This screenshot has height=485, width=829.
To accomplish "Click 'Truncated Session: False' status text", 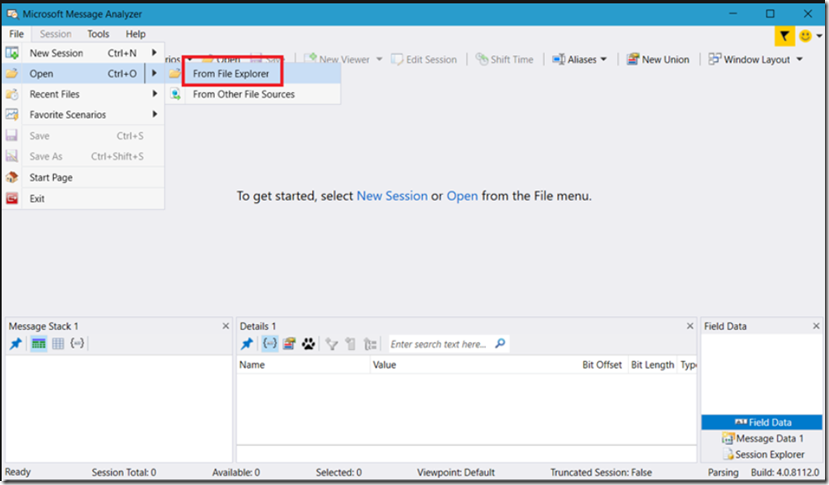I will tap(601, 472).
